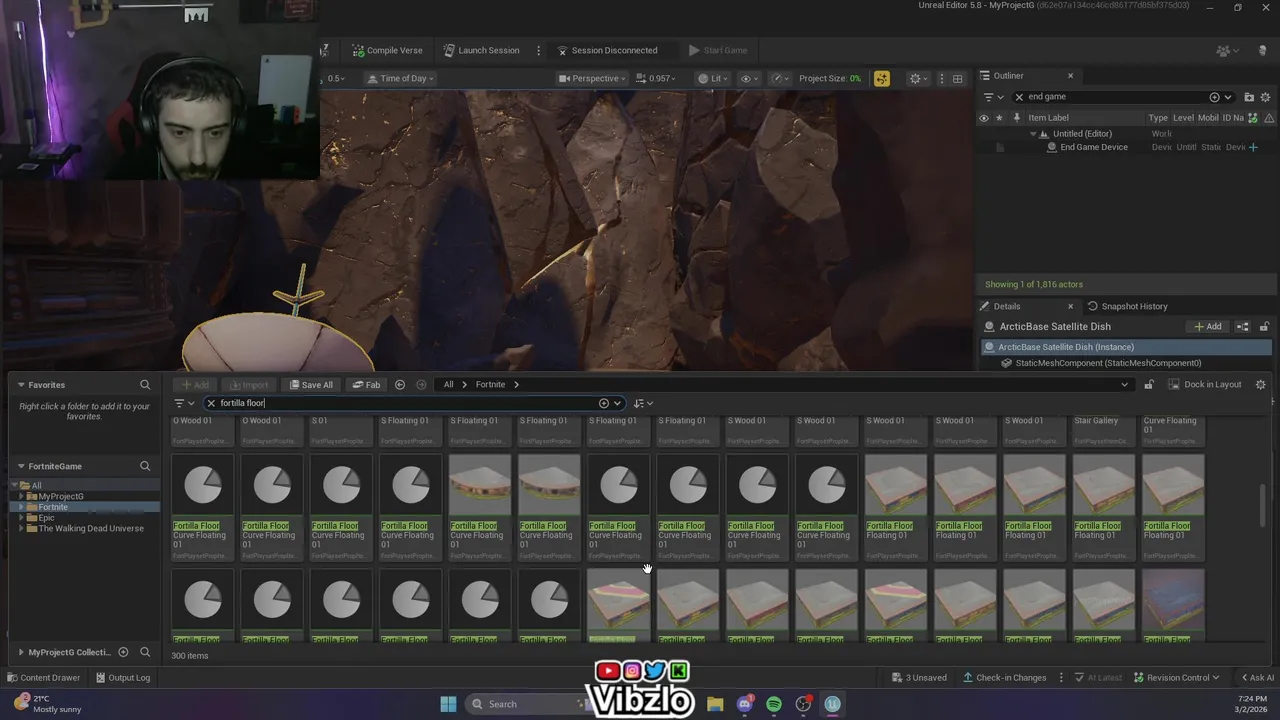Open content browser settings gear
The width and height of the screenshot is (1280, 720).
click(1260, 385)
